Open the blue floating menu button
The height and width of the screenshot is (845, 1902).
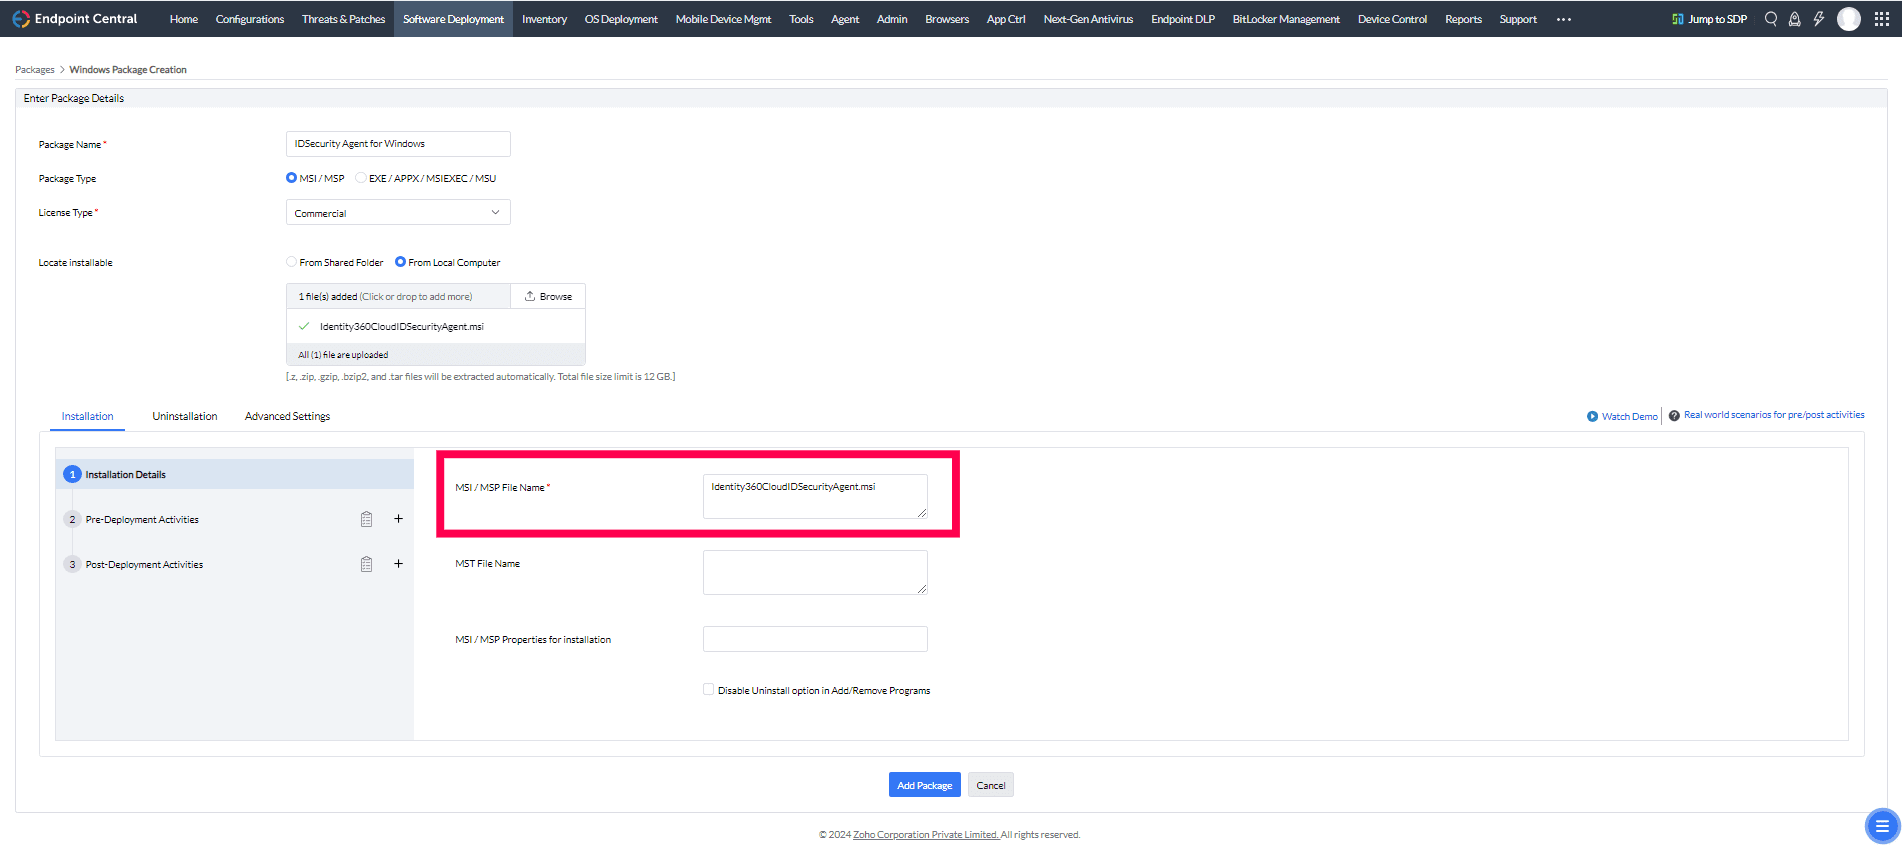(1882, 826)
